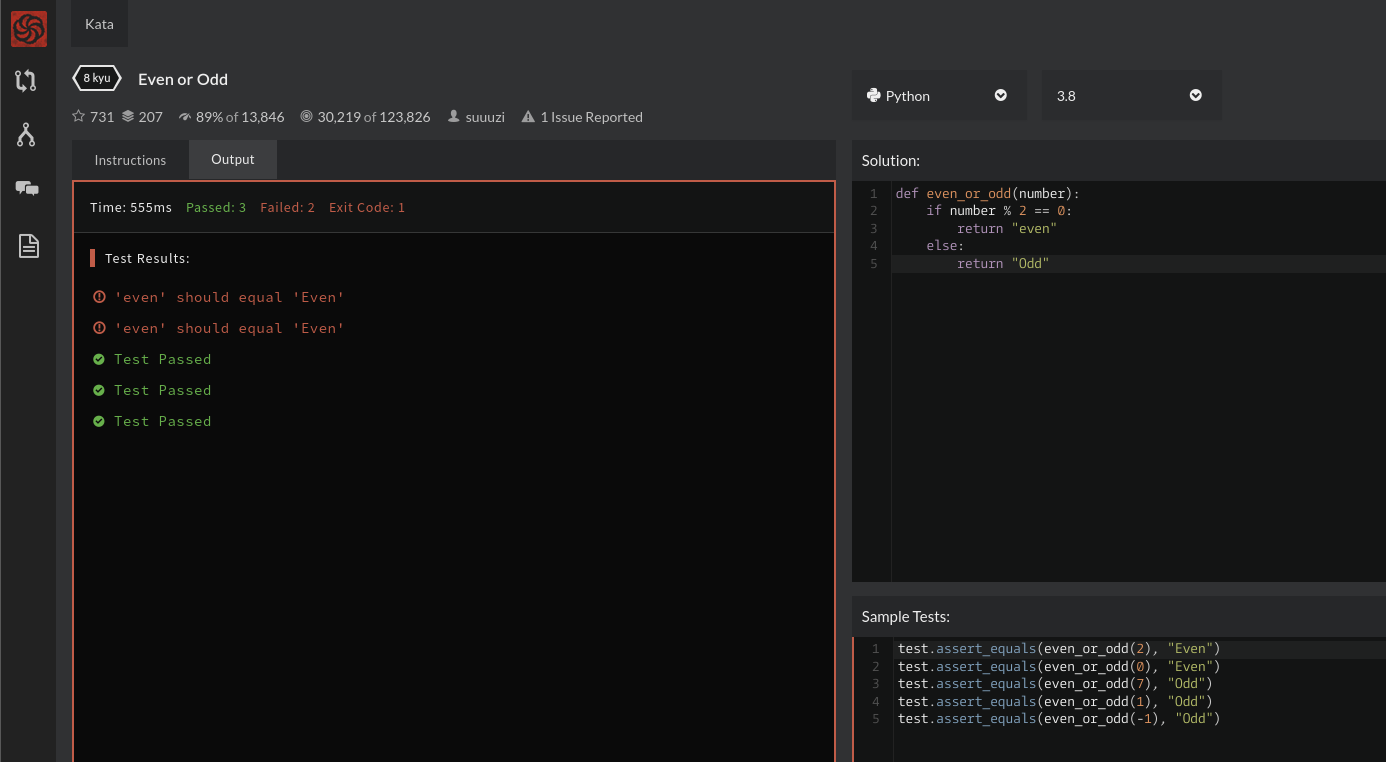The width and height of the screenshot is (1386, 762).
Task: Click the Even or Odd kata title
Action: (183, 79)
